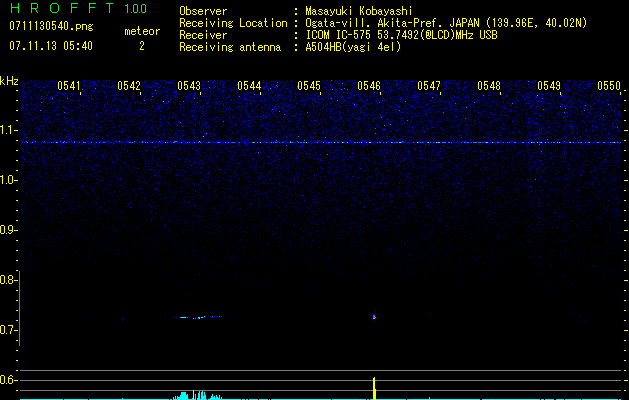Click the 0541 time marker
Viewport: 629px width, 400px height.
pos(69,86)
